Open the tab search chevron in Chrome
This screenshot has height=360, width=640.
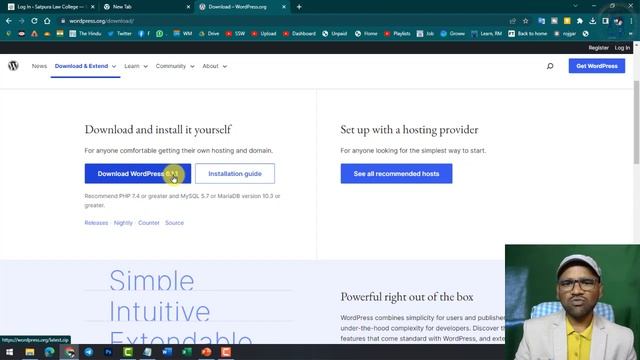point(576,6)
